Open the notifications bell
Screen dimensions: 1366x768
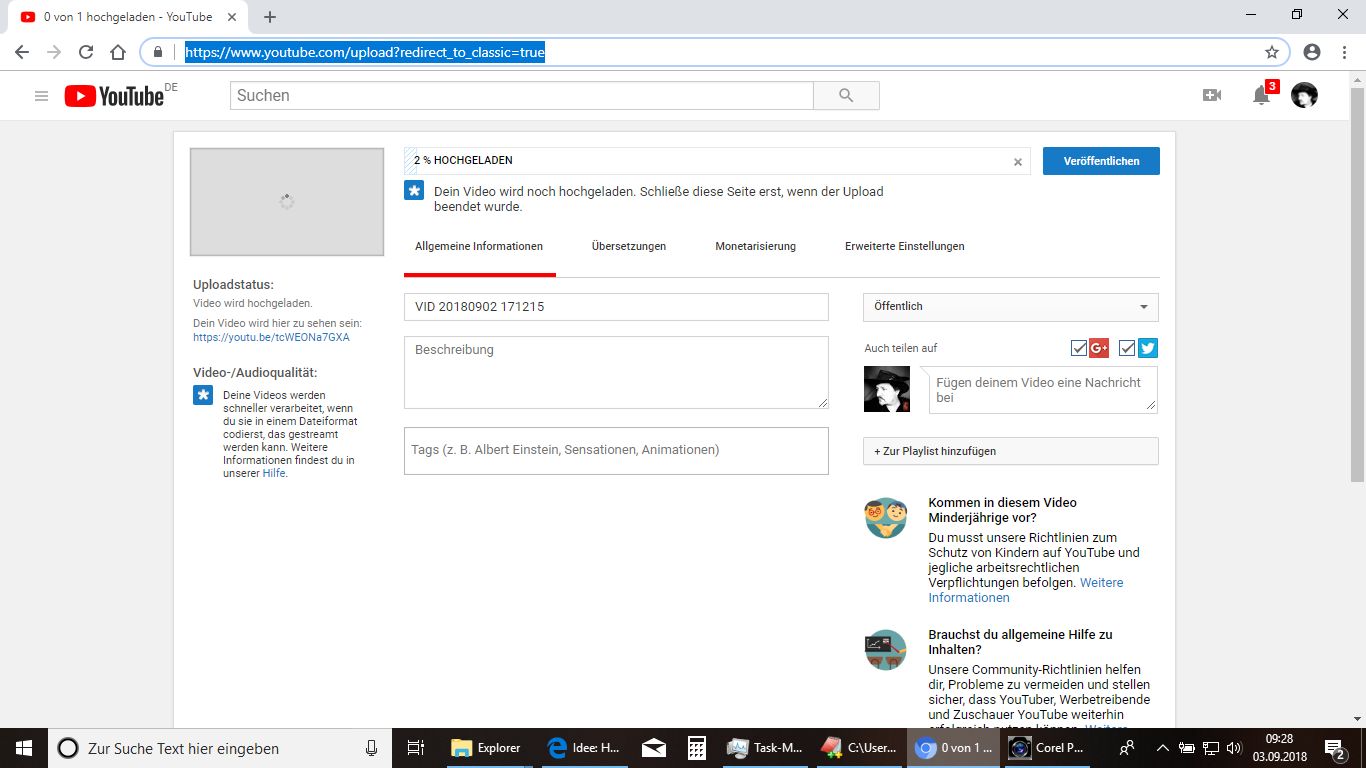pos(1262,95)
